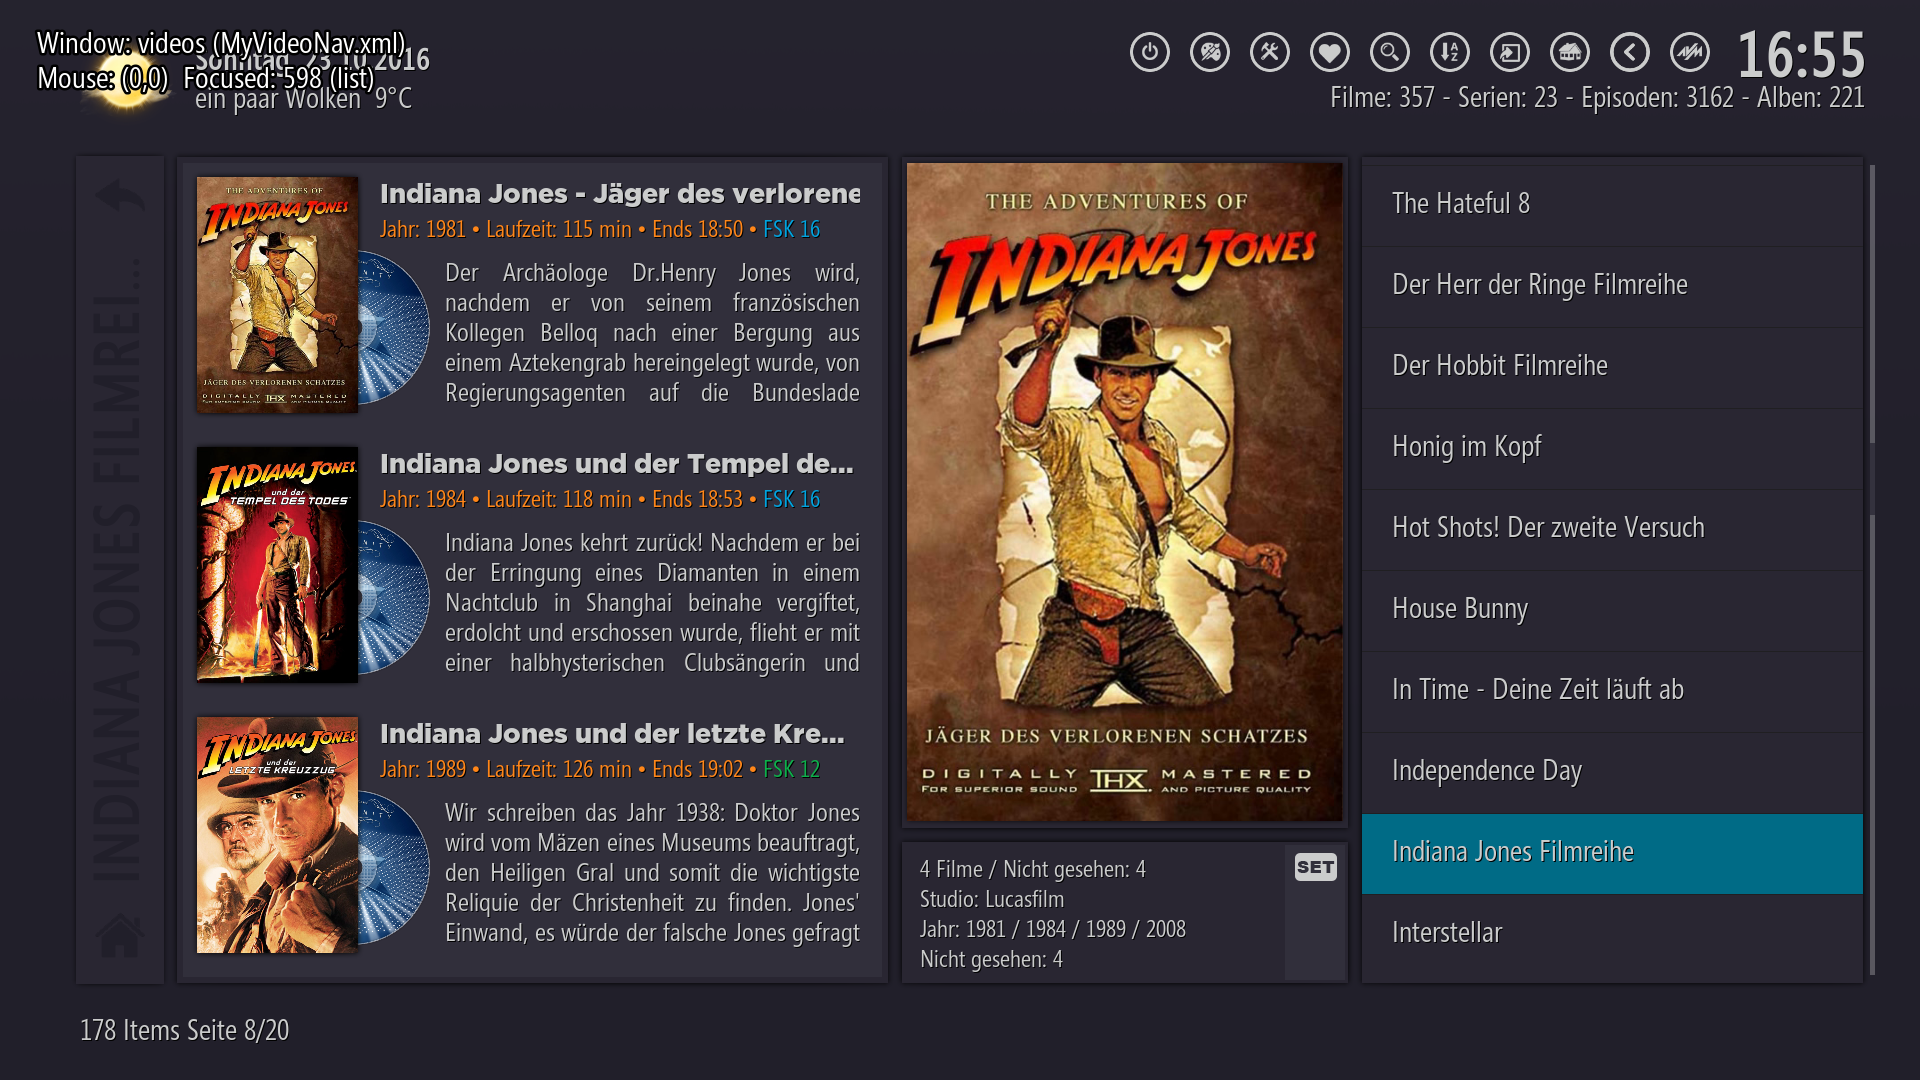
Task: Open skin appearance palette settings
Action: pyautogui.click(x=1210, y=52)
